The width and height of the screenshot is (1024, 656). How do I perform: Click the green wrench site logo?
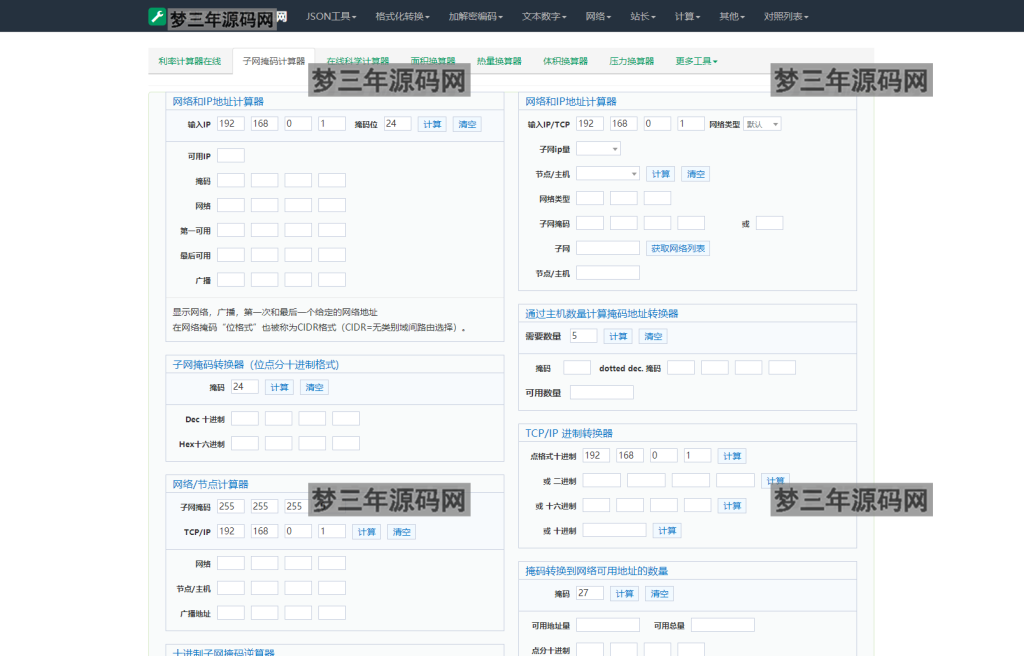157,16
